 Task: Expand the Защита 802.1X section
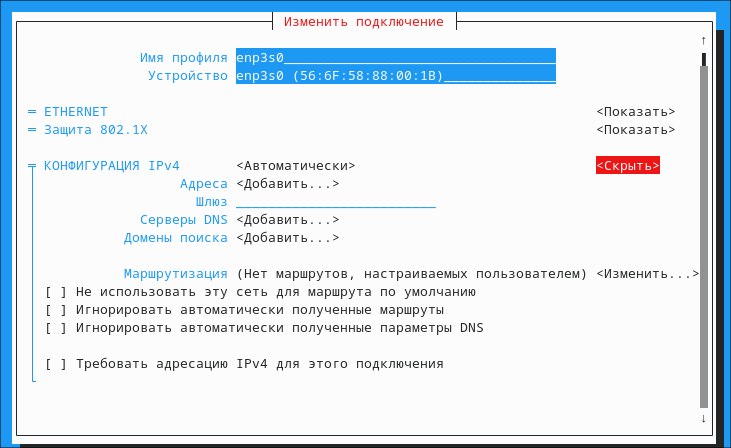point(635,130)
